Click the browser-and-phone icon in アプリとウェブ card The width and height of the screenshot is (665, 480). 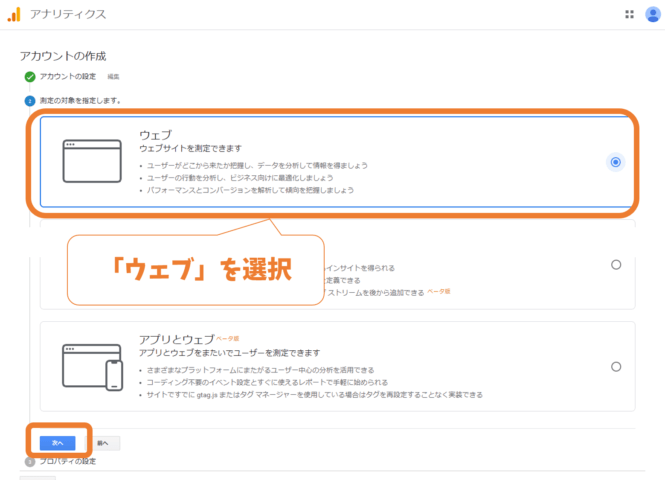(x=92, y=367)
